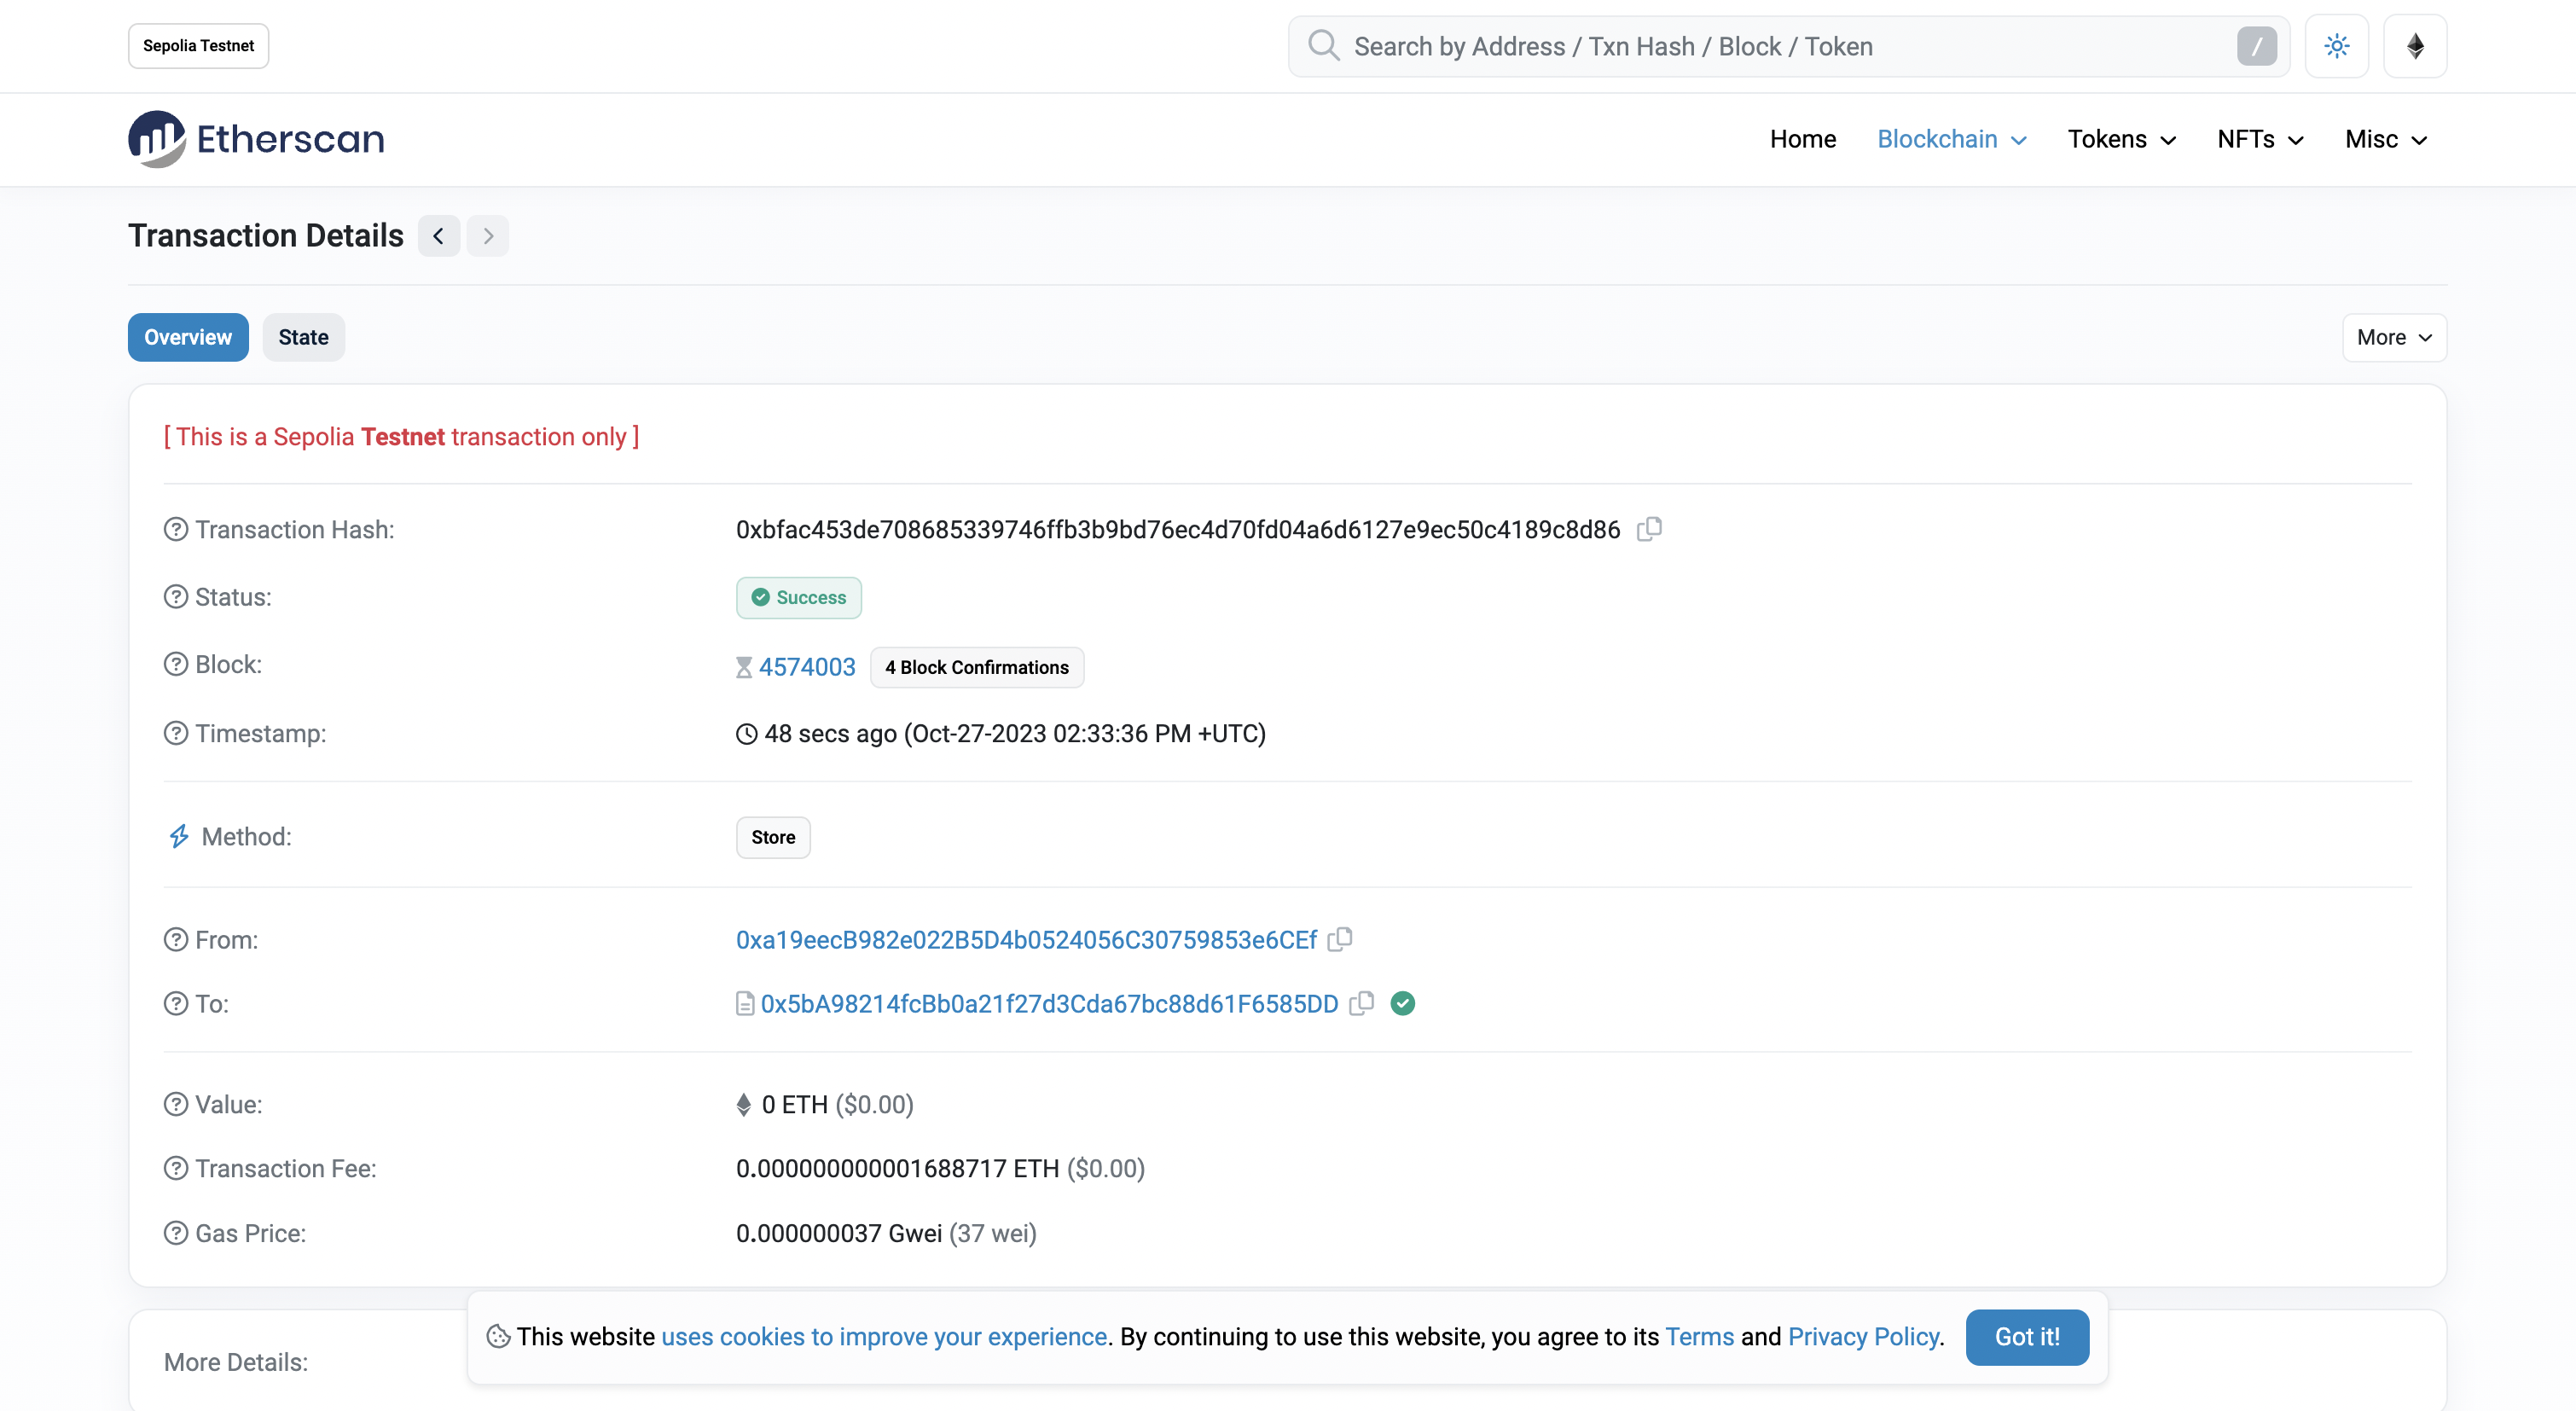
Task: Go to next transaction with right chevron
Action: (x=488, y=236)
